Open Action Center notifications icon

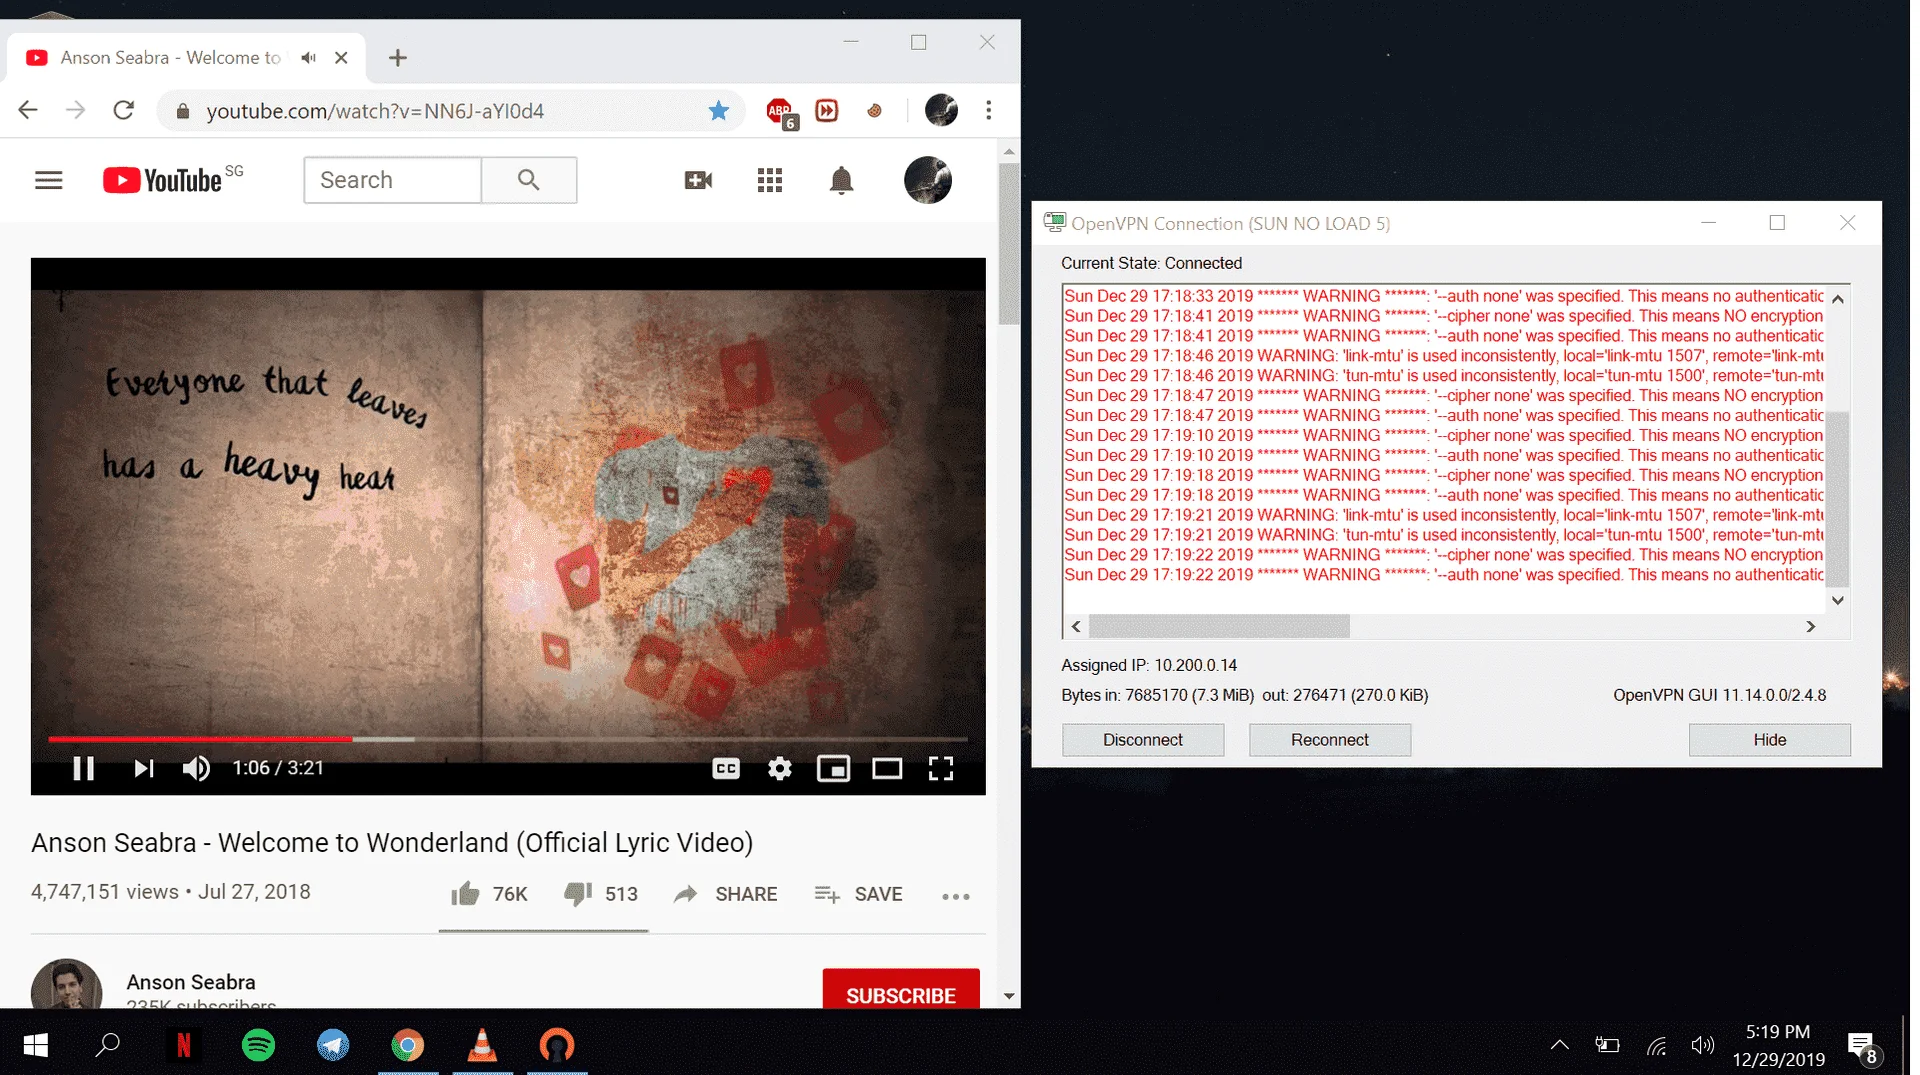point(1865,1048)
